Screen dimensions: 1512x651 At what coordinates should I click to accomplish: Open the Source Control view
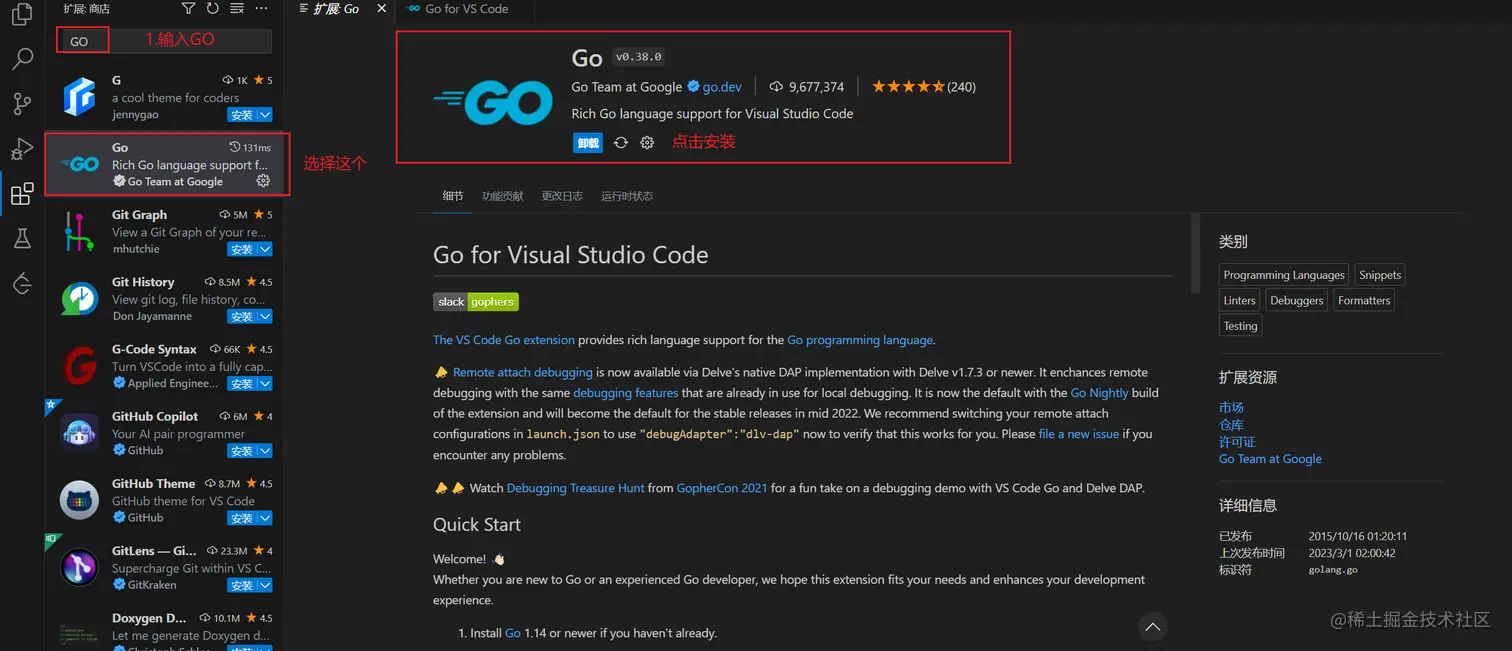coord(21,103)
